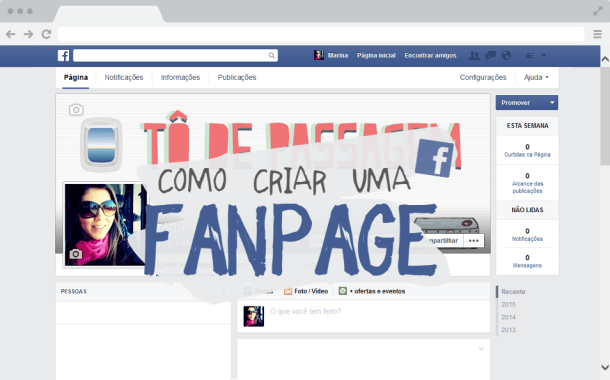Open Alcance das publicações stat link
610x380 pixels.
tap(527, 187)
